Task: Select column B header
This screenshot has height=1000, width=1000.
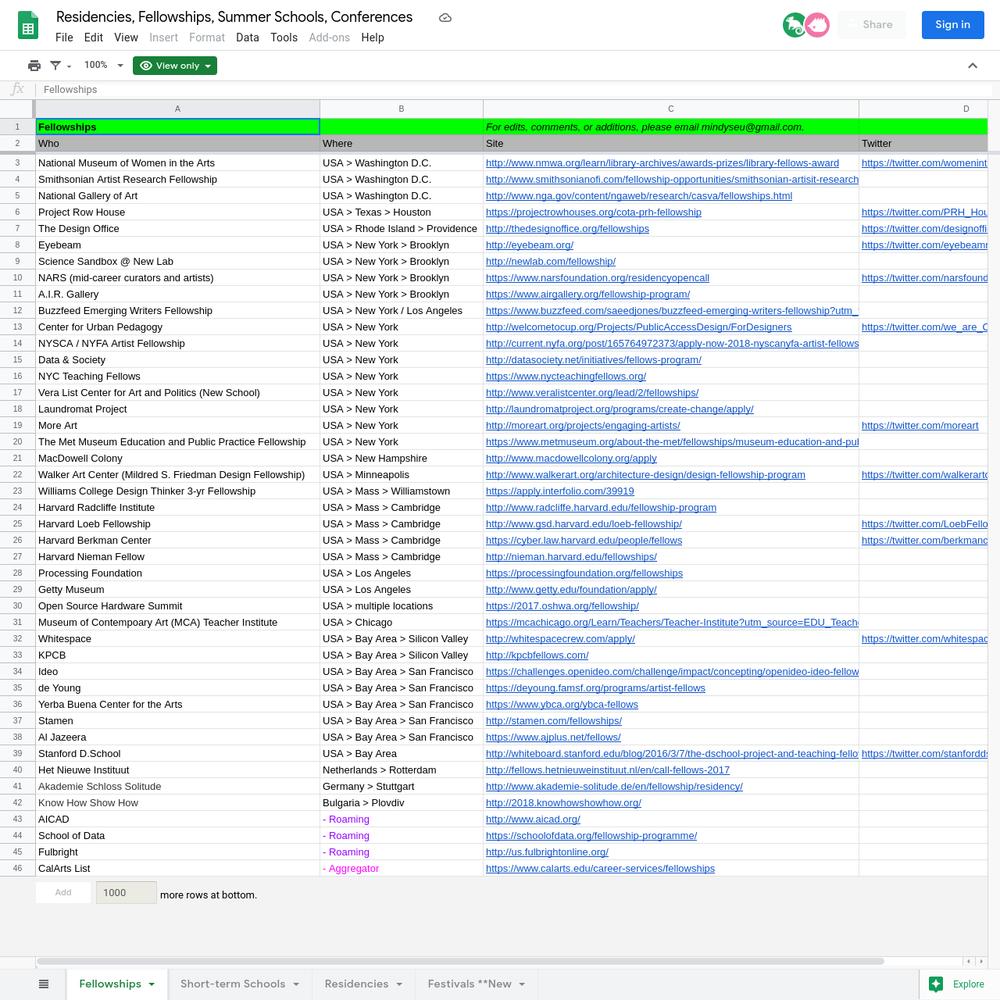Action: [401, 109]
